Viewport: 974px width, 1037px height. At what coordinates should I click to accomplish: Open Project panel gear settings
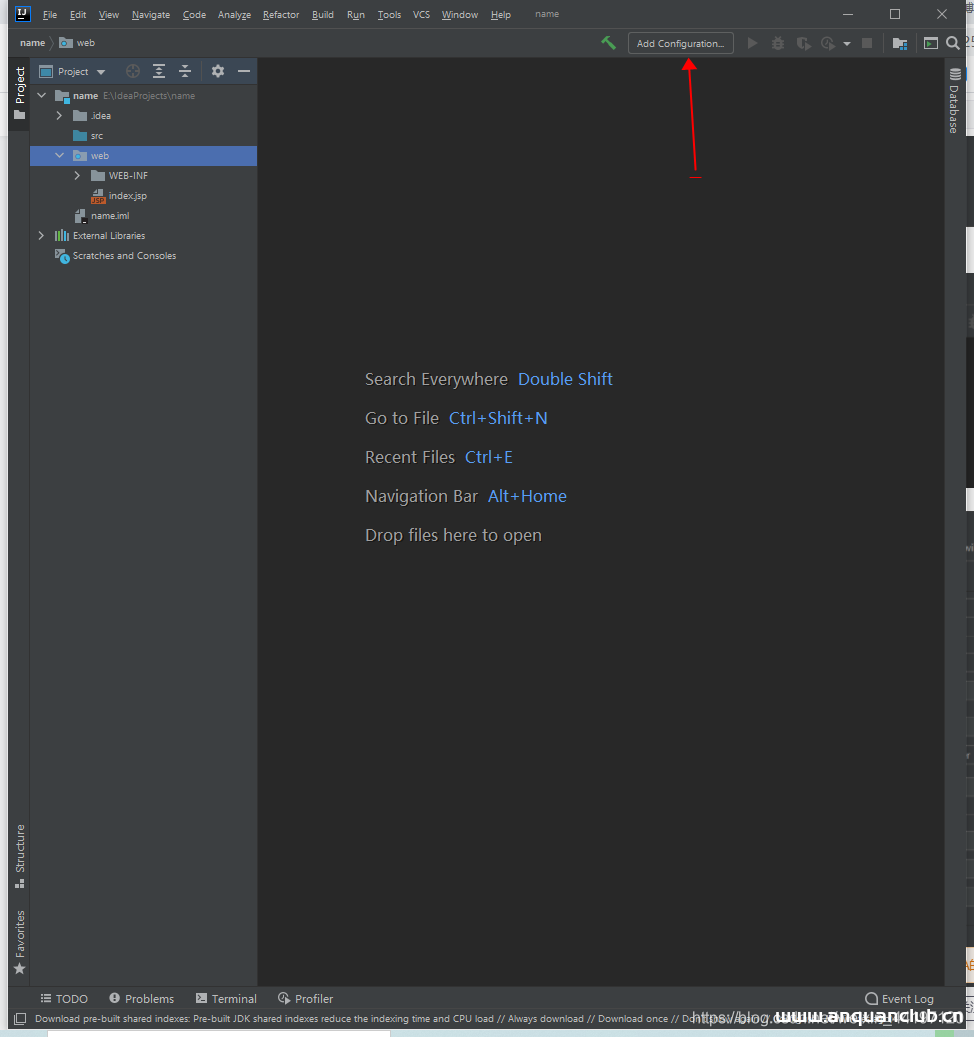point(218,71)
